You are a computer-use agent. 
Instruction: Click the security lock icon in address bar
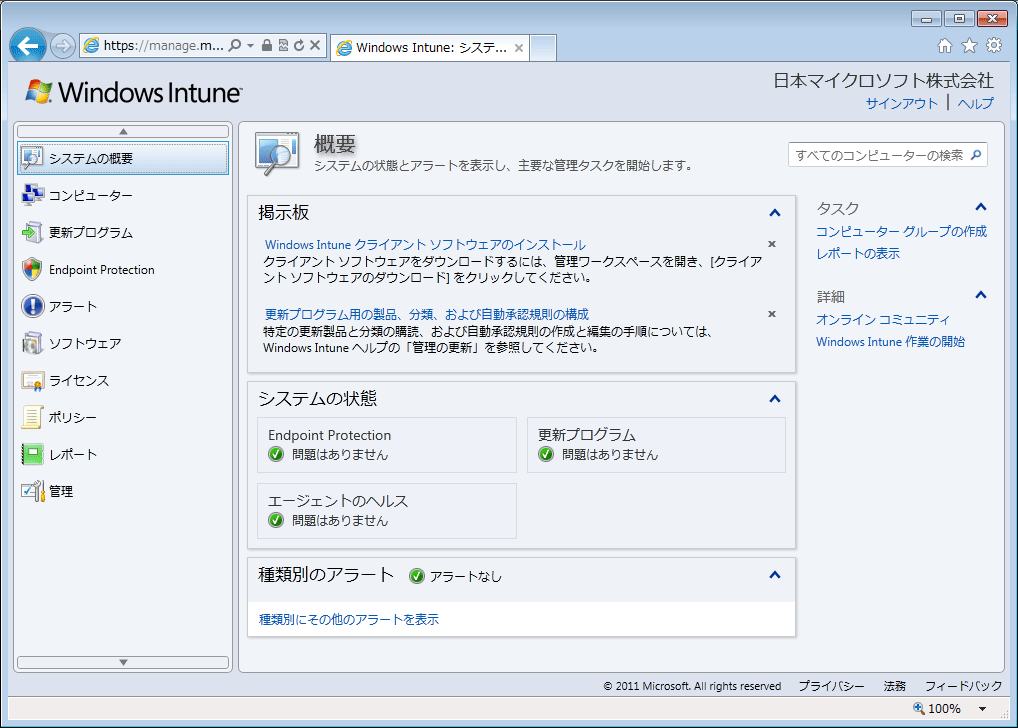tap(266, 45)
